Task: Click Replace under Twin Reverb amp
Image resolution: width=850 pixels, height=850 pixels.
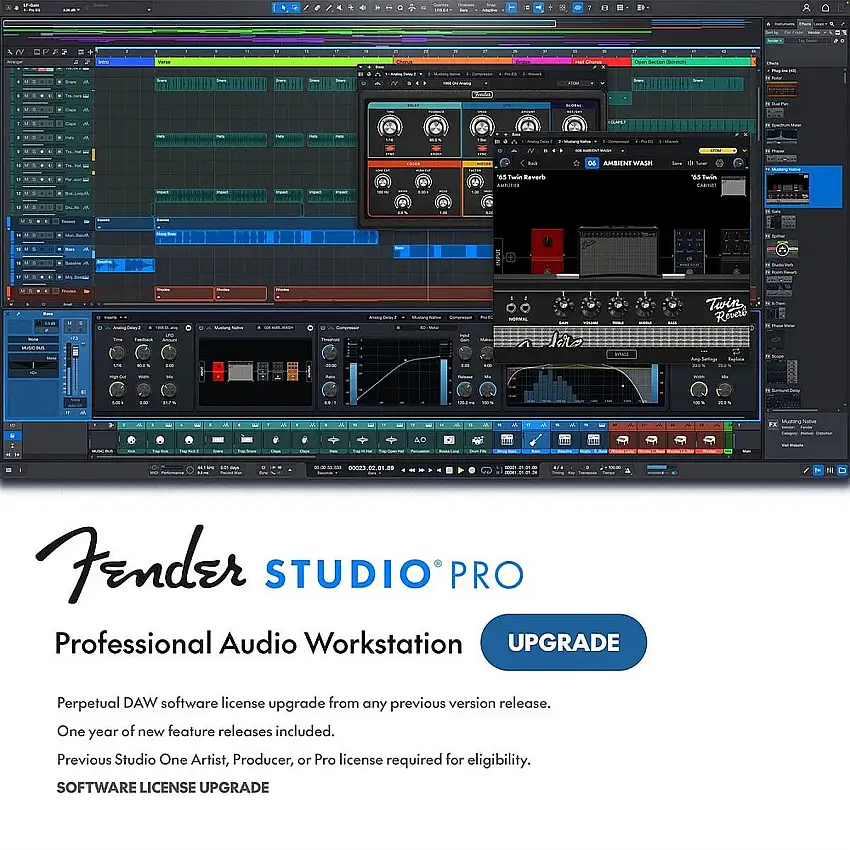Action: pos(736,356)
